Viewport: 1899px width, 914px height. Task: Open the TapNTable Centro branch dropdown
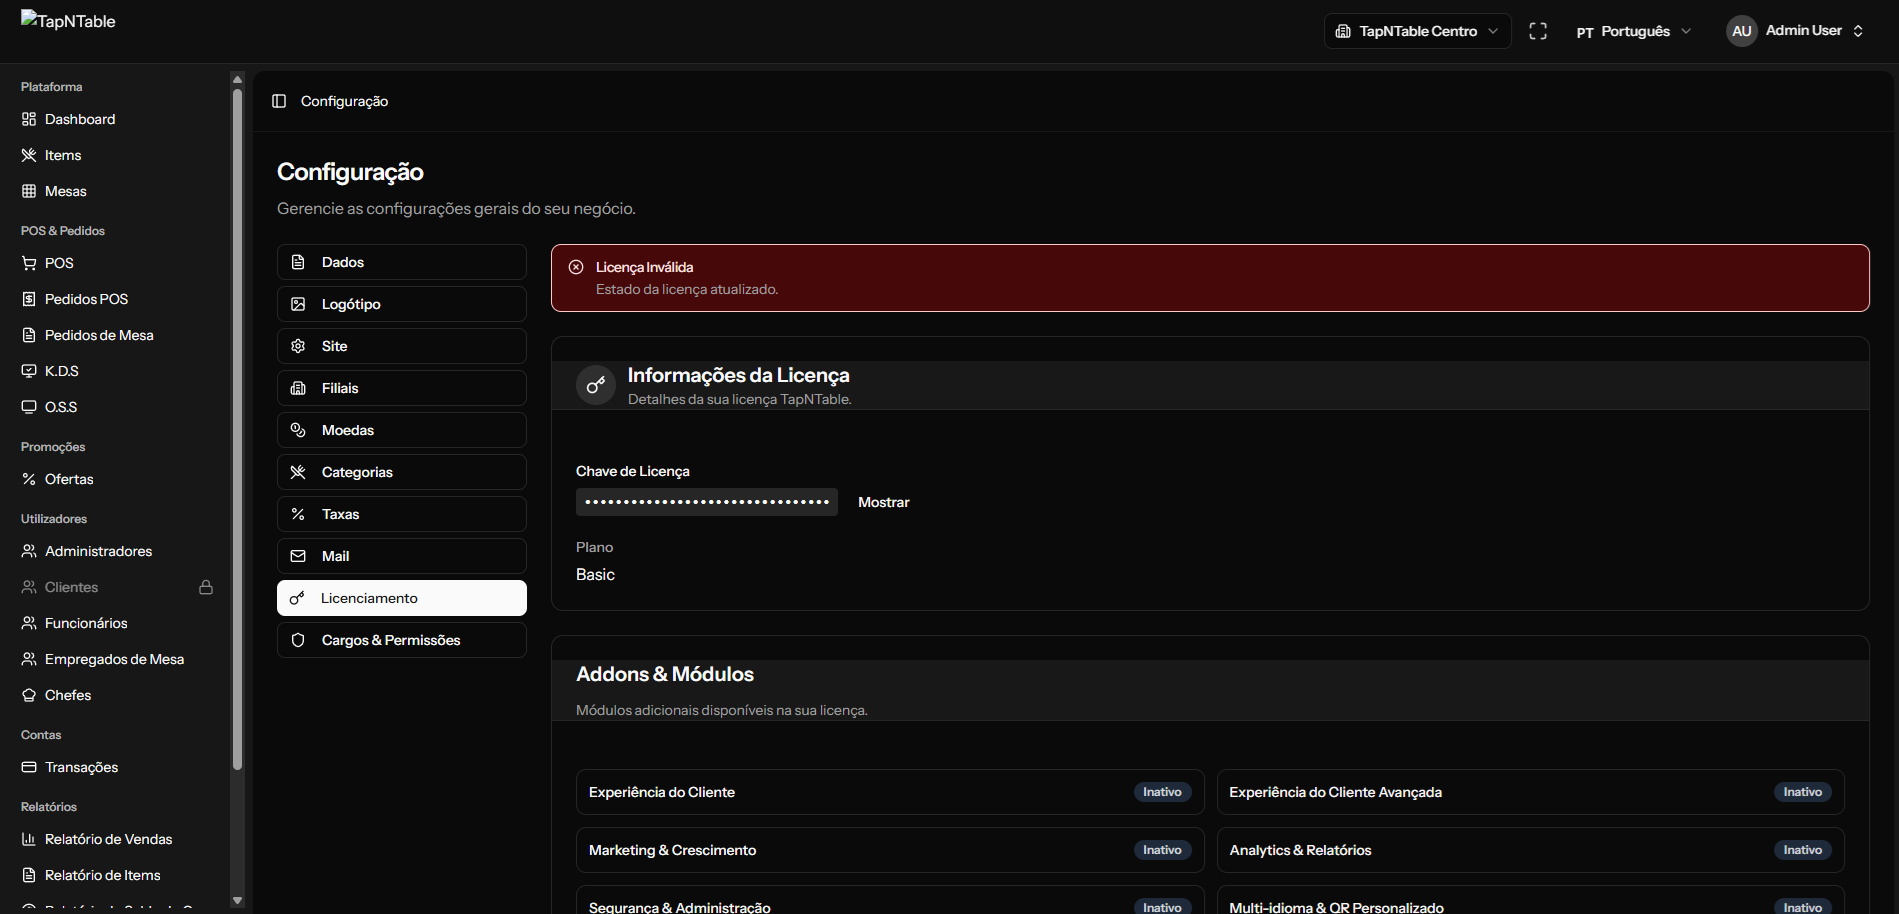(1417, 31)
